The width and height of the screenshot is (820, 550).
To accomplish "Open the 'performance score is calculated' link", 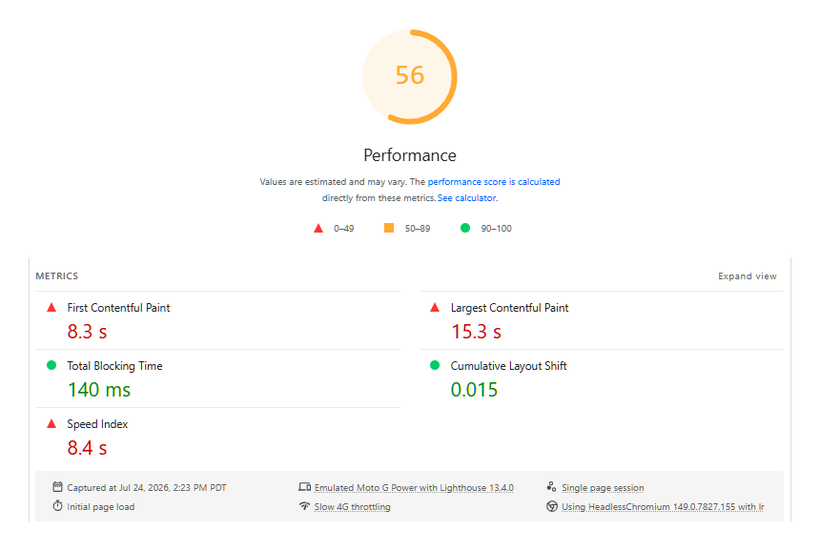I will [494, 182].
